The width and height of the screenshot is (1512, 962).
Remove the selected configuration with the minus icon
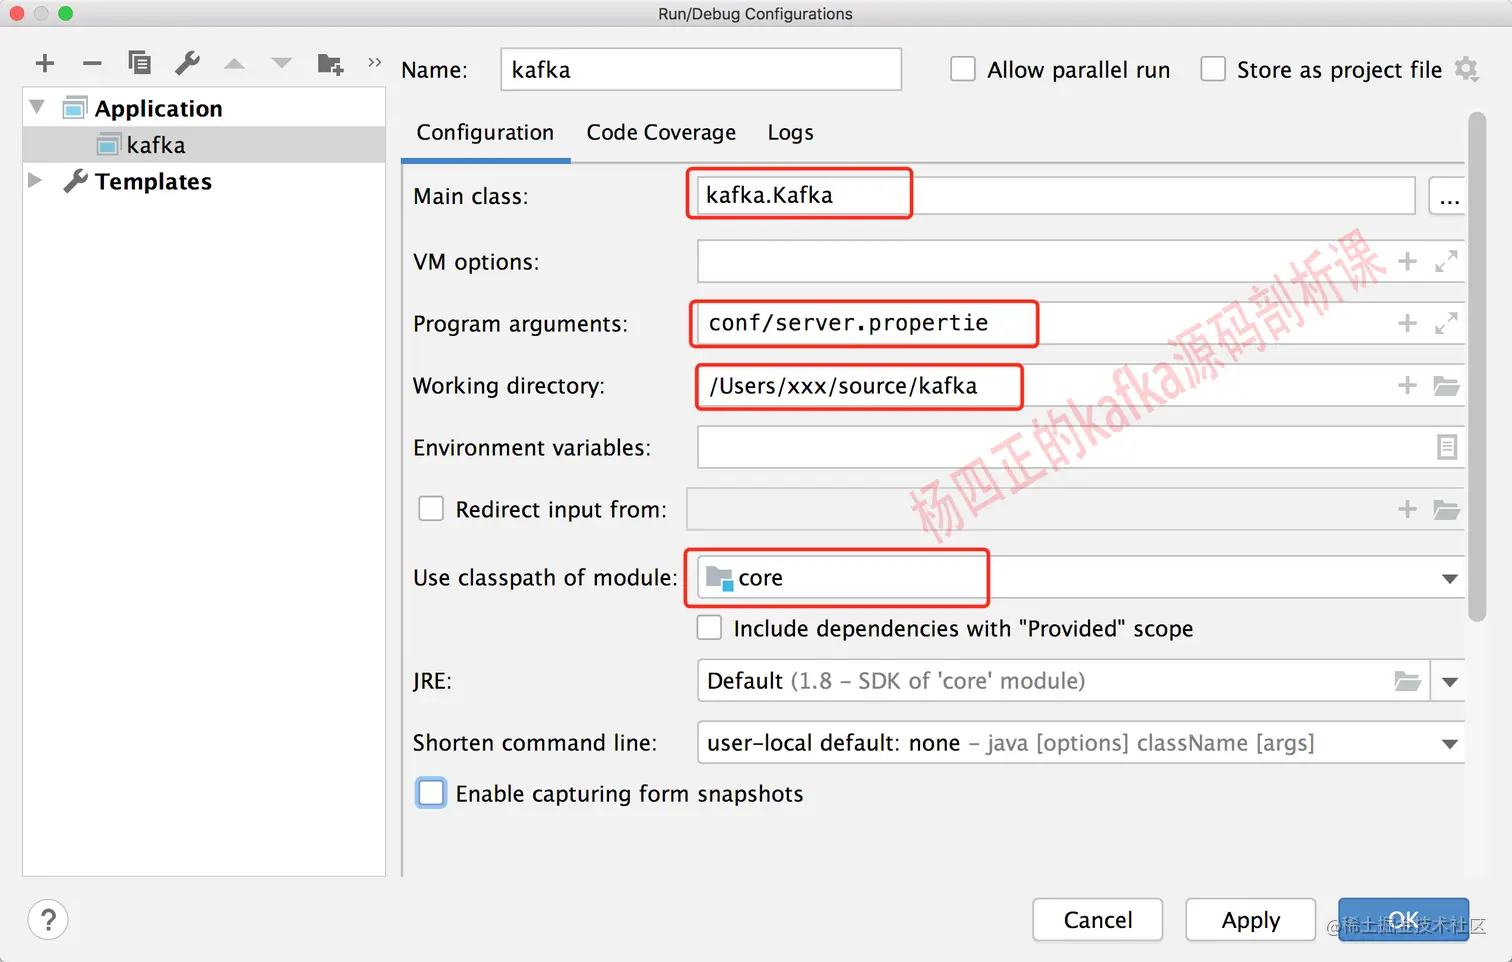point(92,64)
